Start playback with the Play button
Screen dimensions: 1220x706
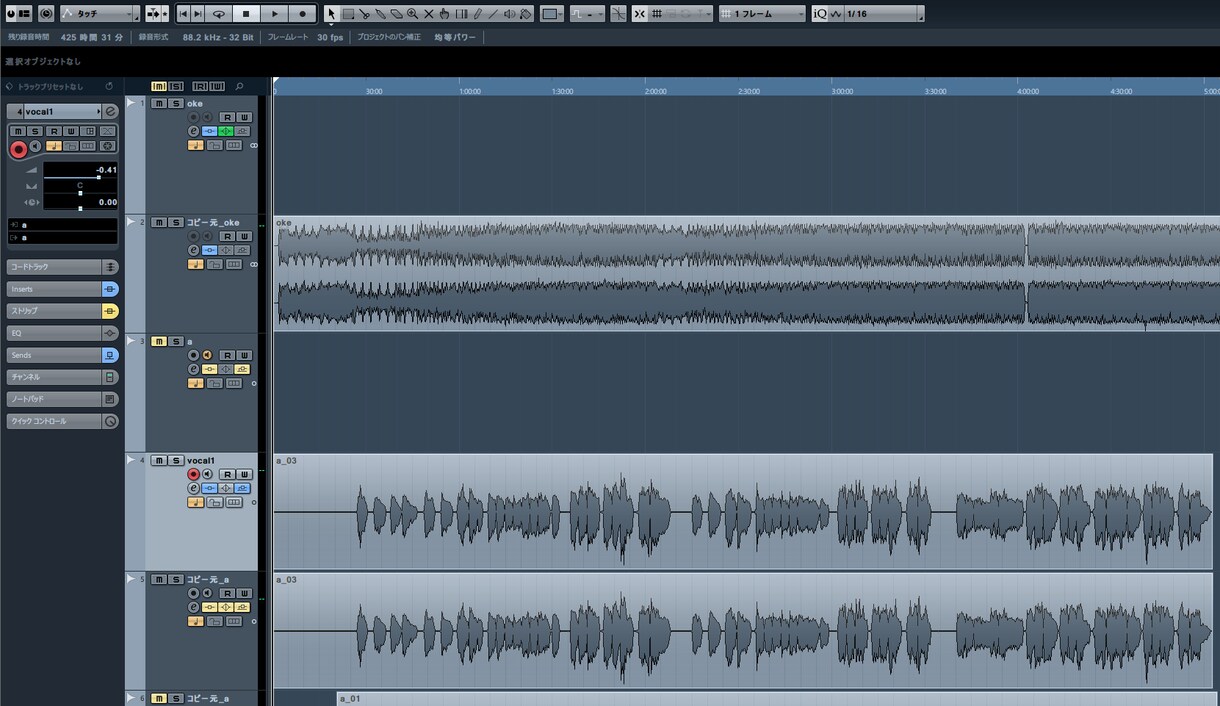(274, 14)
